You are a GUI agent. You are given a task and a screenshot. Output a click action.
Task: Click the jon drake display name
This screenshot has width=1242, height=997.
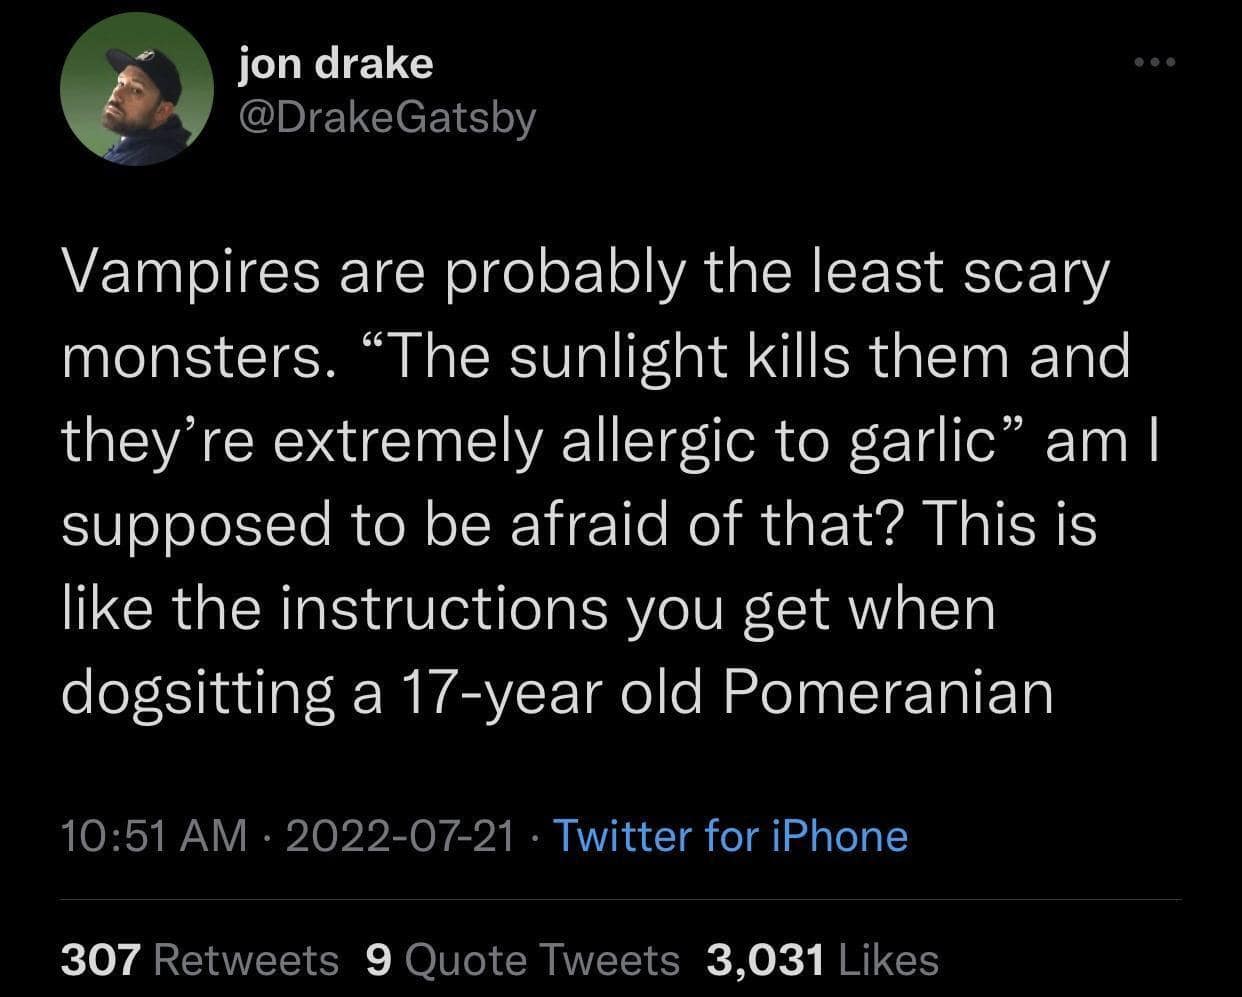click(x=336, y=64)
